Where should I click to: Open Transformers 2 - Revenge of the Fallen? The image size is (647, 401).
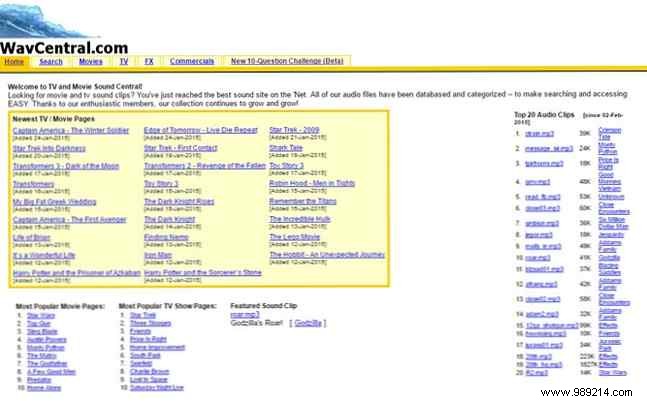pos(205,165)
